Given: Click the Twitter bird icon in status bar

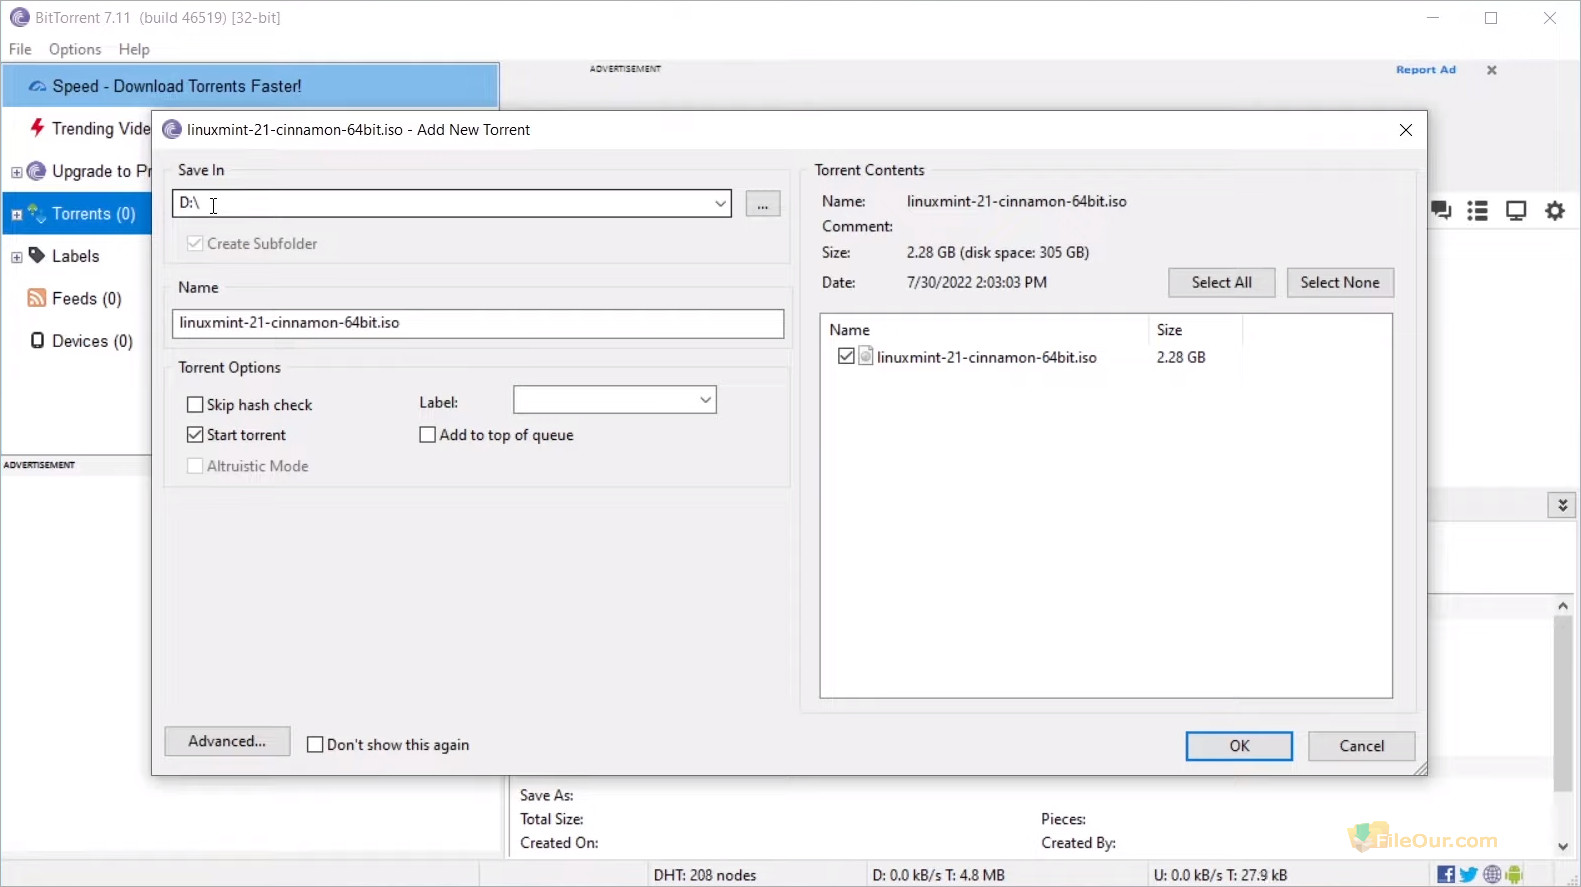Looking at the screenshot, I should [x=1468, y=875].
